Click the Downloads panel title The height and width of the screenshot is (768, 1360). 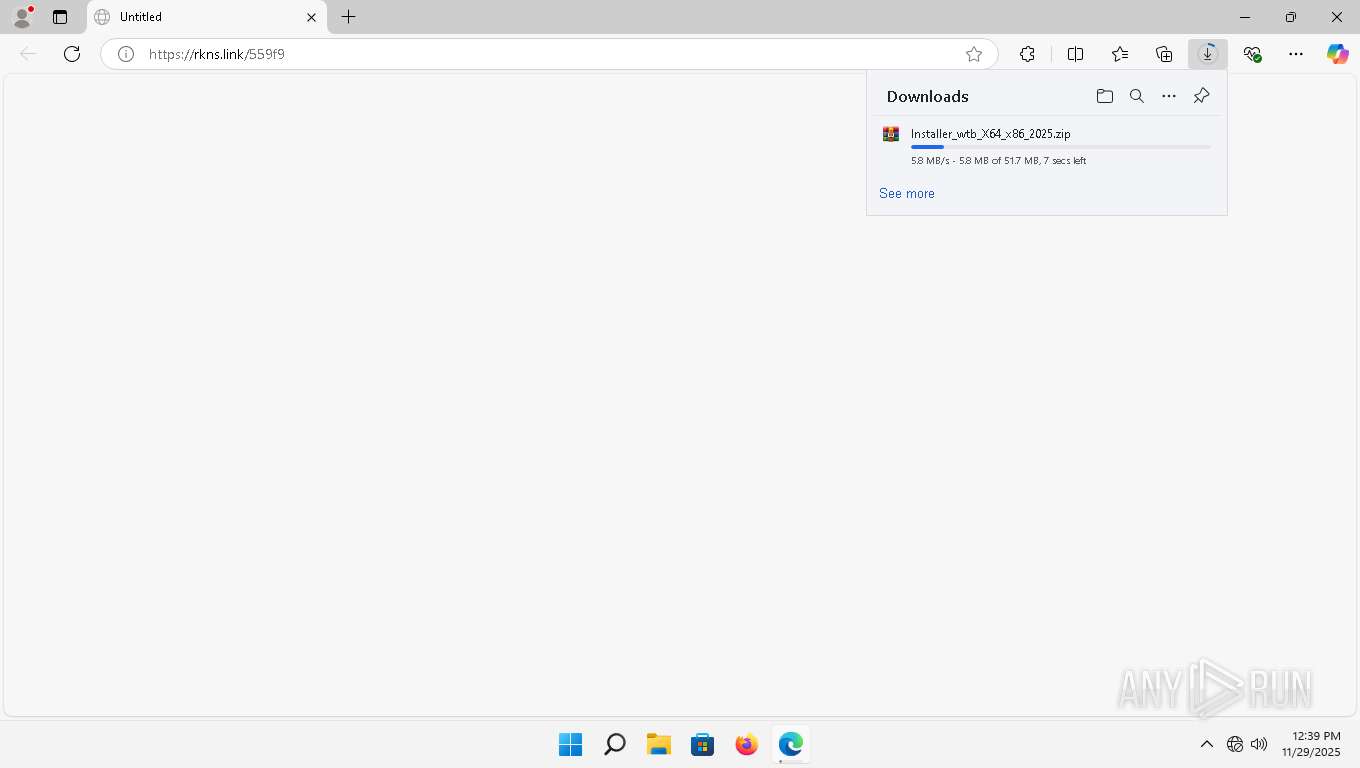928,96
